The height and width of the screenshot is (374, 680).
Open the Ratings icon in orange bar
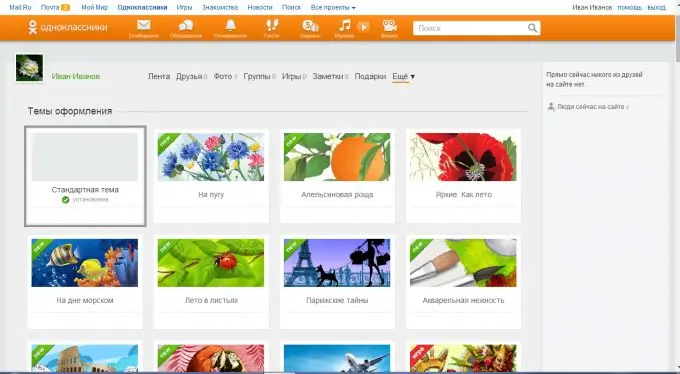point(310,26)
